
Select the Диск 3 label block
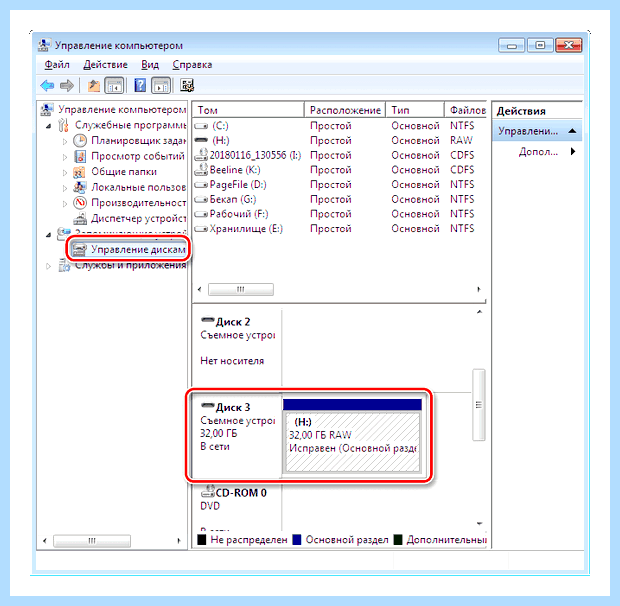click(x=236, y=435)
